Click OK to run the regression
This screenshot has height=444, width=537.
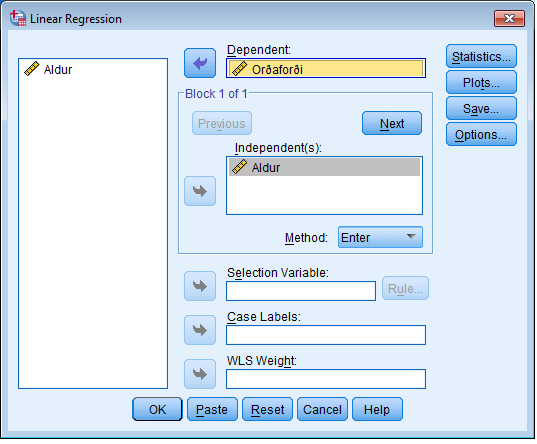pyautogui.click(x=157, y=409)
